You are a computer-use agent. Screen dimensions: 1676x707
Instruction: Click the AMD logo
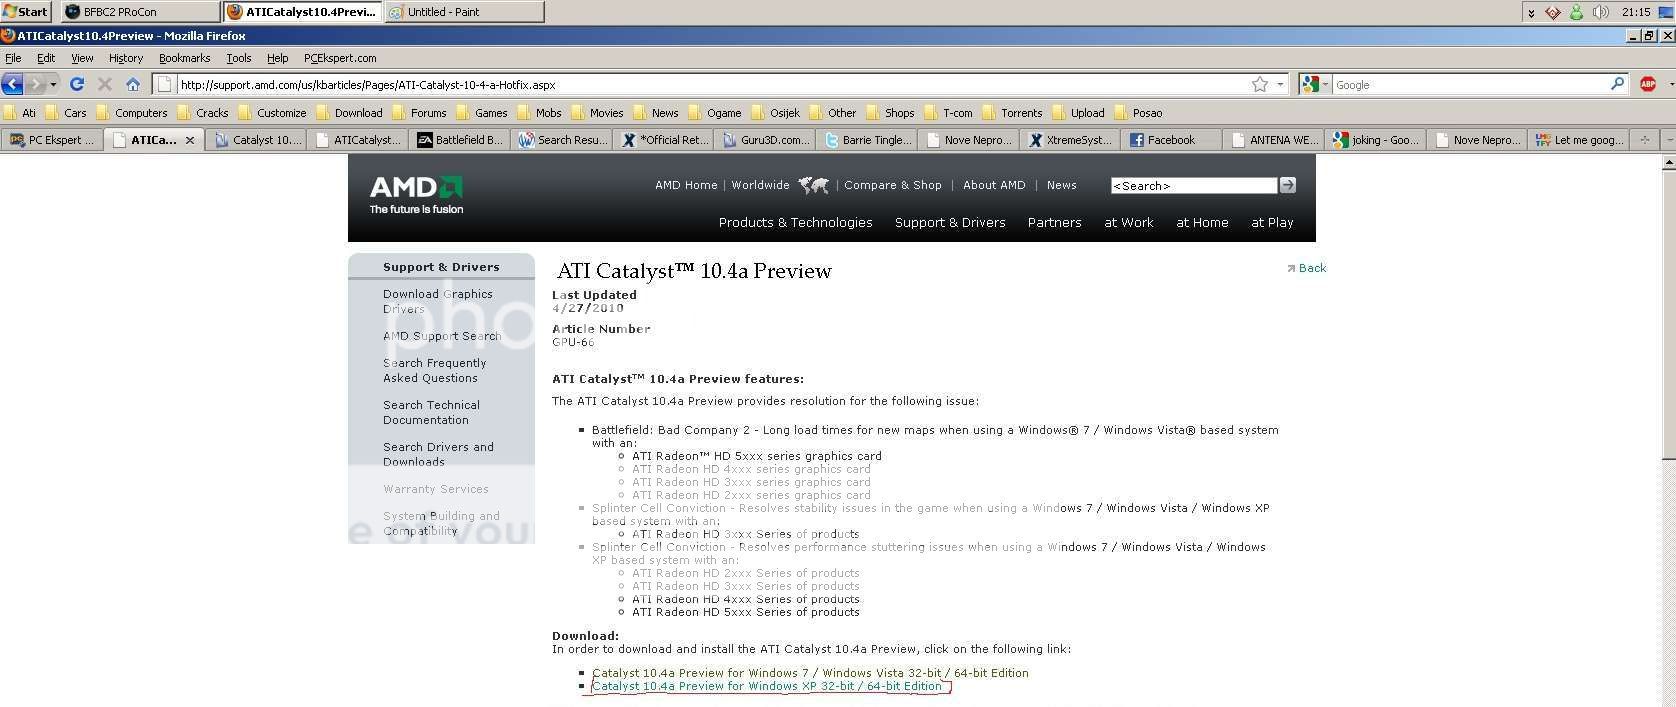coord(416,195)
